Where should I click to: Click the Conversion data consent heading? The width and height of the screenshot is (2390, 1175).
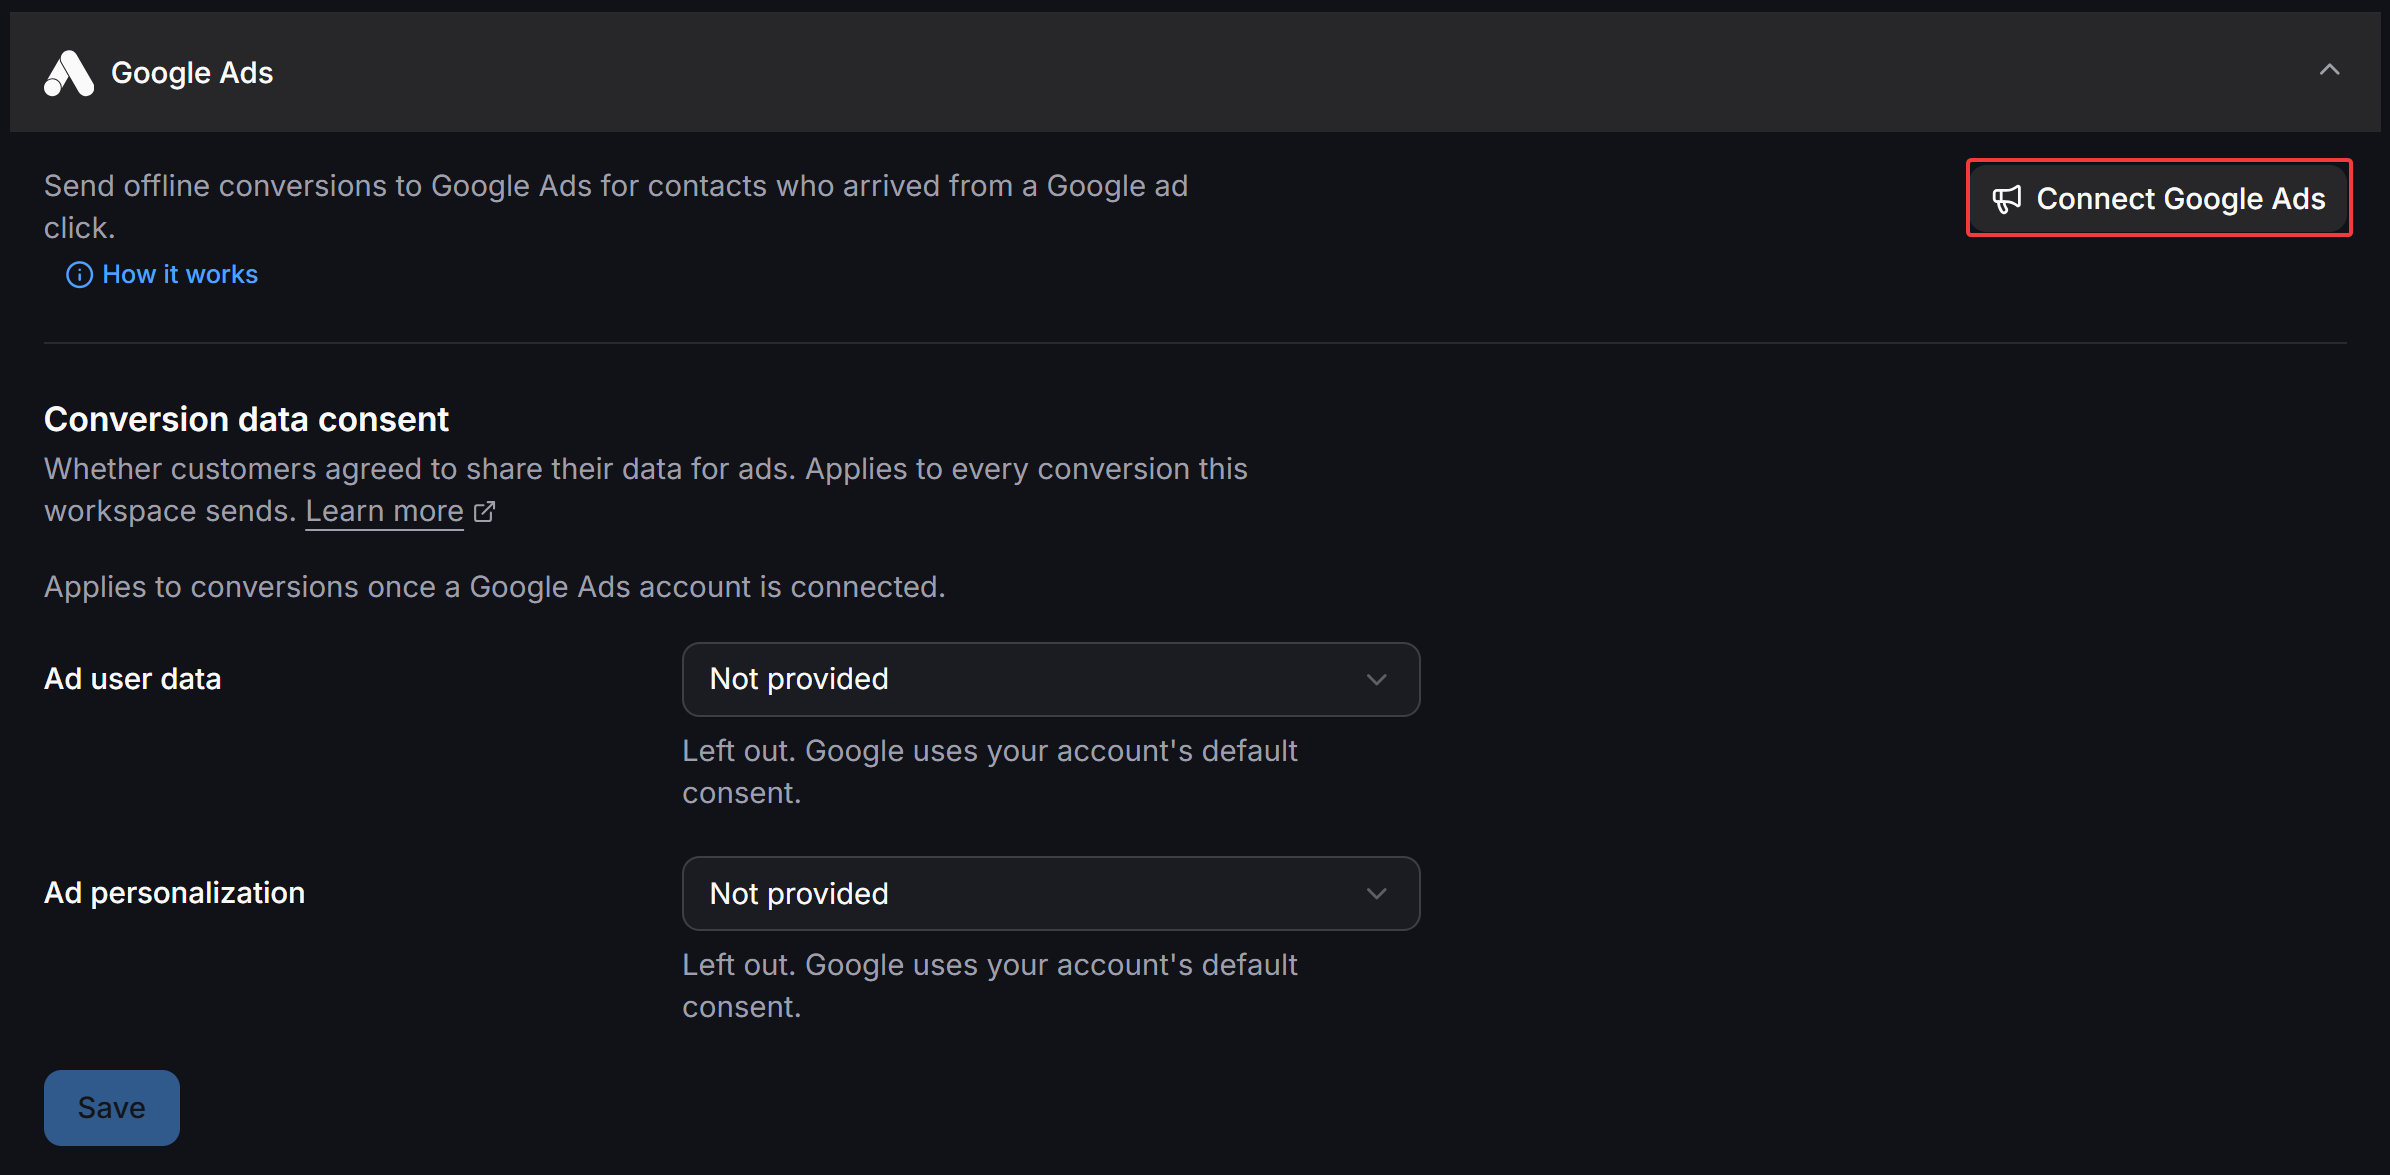pyautogui.click(x=246, y=420)
